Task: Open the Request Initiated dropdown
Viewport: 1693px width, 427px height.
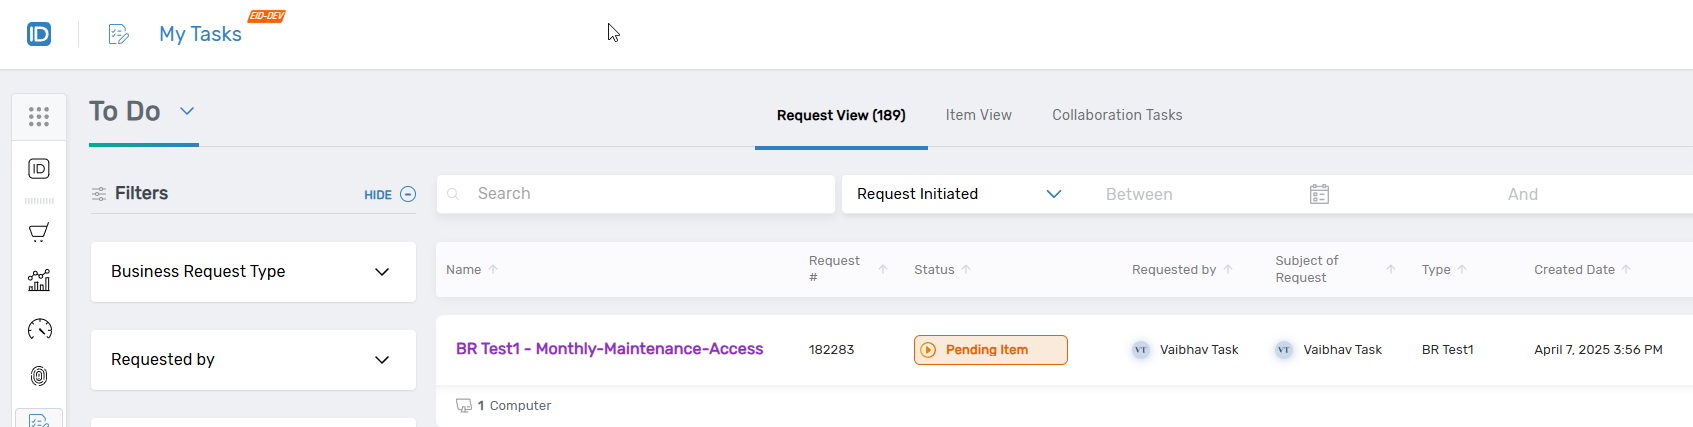Action: point(957,194)
